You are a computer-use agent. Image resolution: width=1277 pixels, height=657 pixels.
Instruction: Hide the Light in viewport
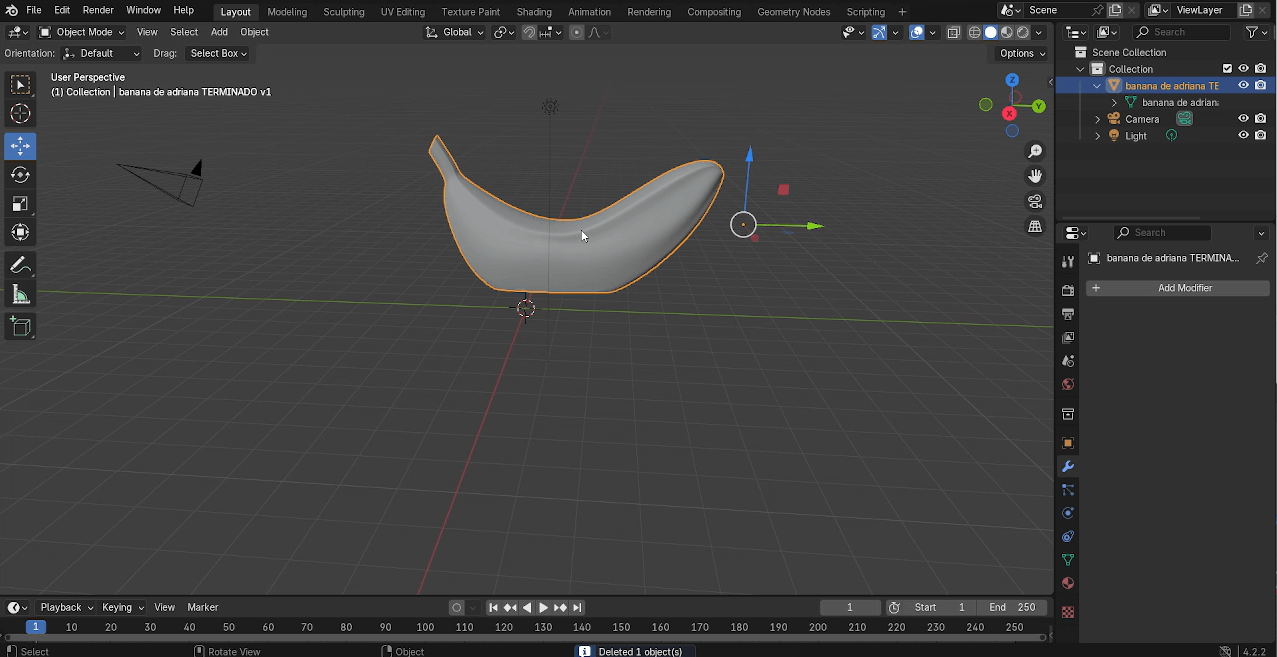tap(1244, 135)
